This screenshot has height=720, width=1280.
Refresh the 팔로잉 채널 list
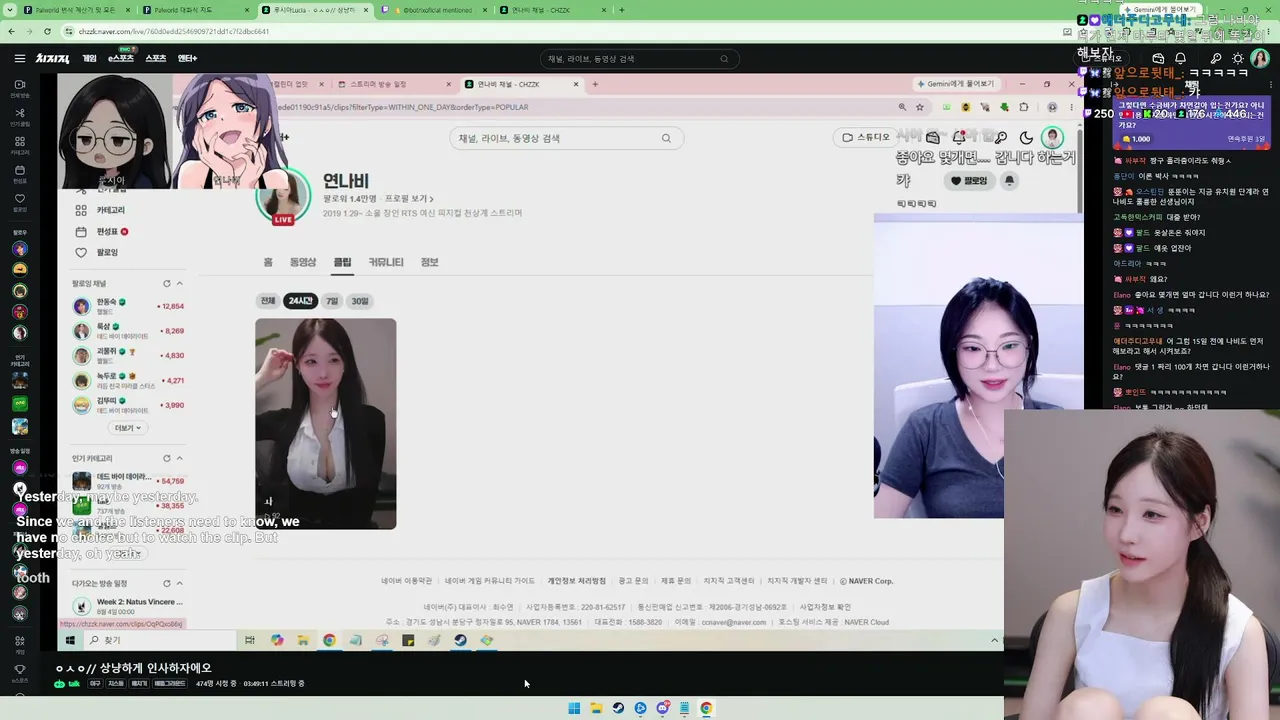click(167, 284)
